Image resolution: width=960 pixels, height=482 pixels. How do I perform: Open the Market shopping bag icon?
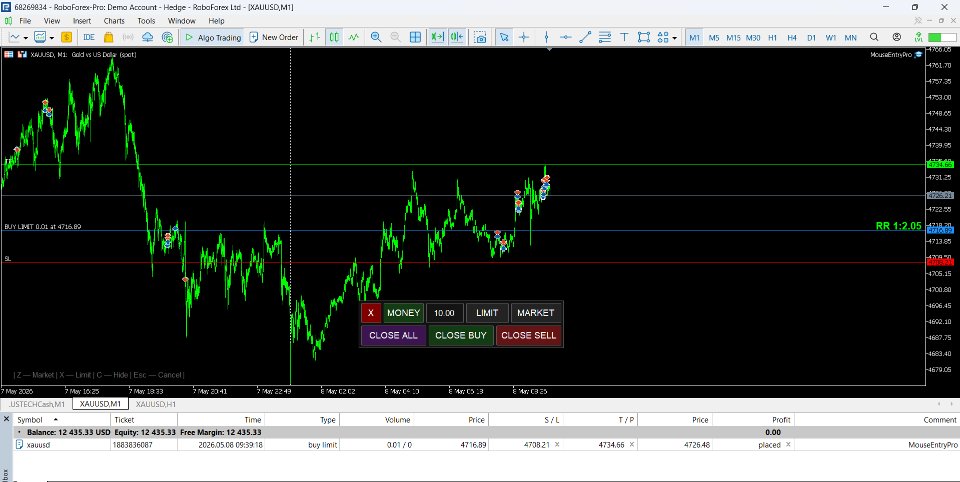(108, 37)
